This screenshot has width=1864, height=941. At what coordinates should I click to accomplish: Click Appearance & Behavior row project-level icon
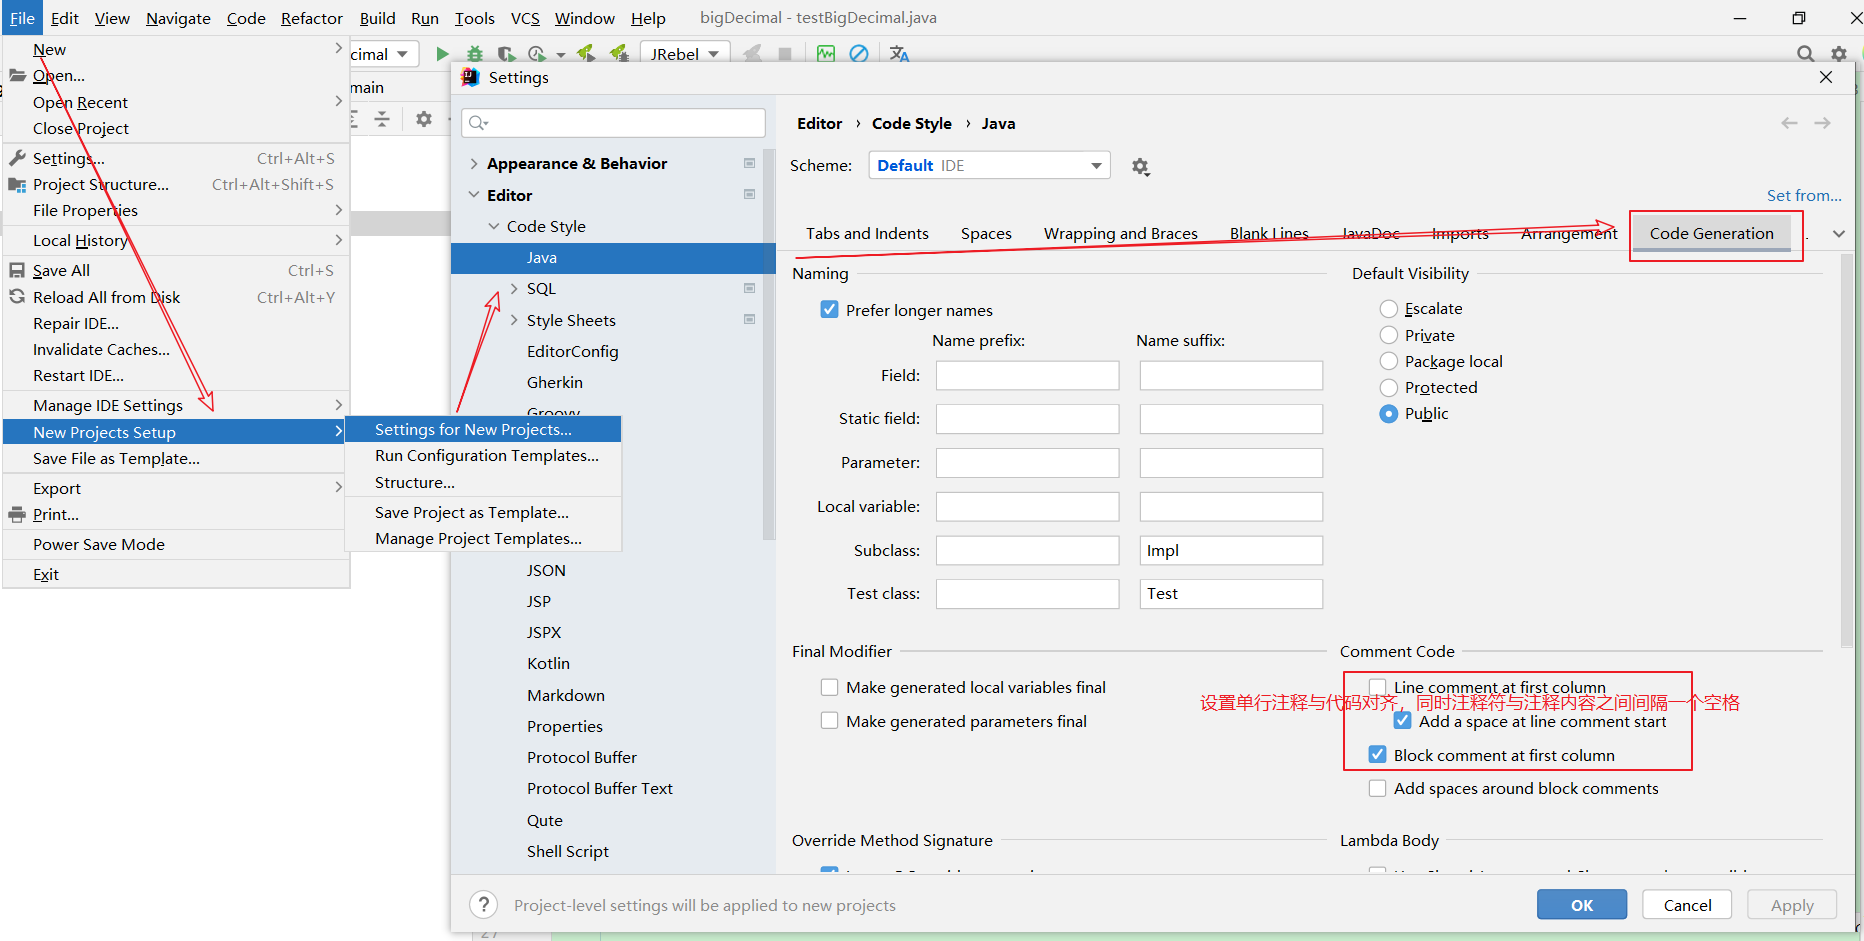click(749, 163)
